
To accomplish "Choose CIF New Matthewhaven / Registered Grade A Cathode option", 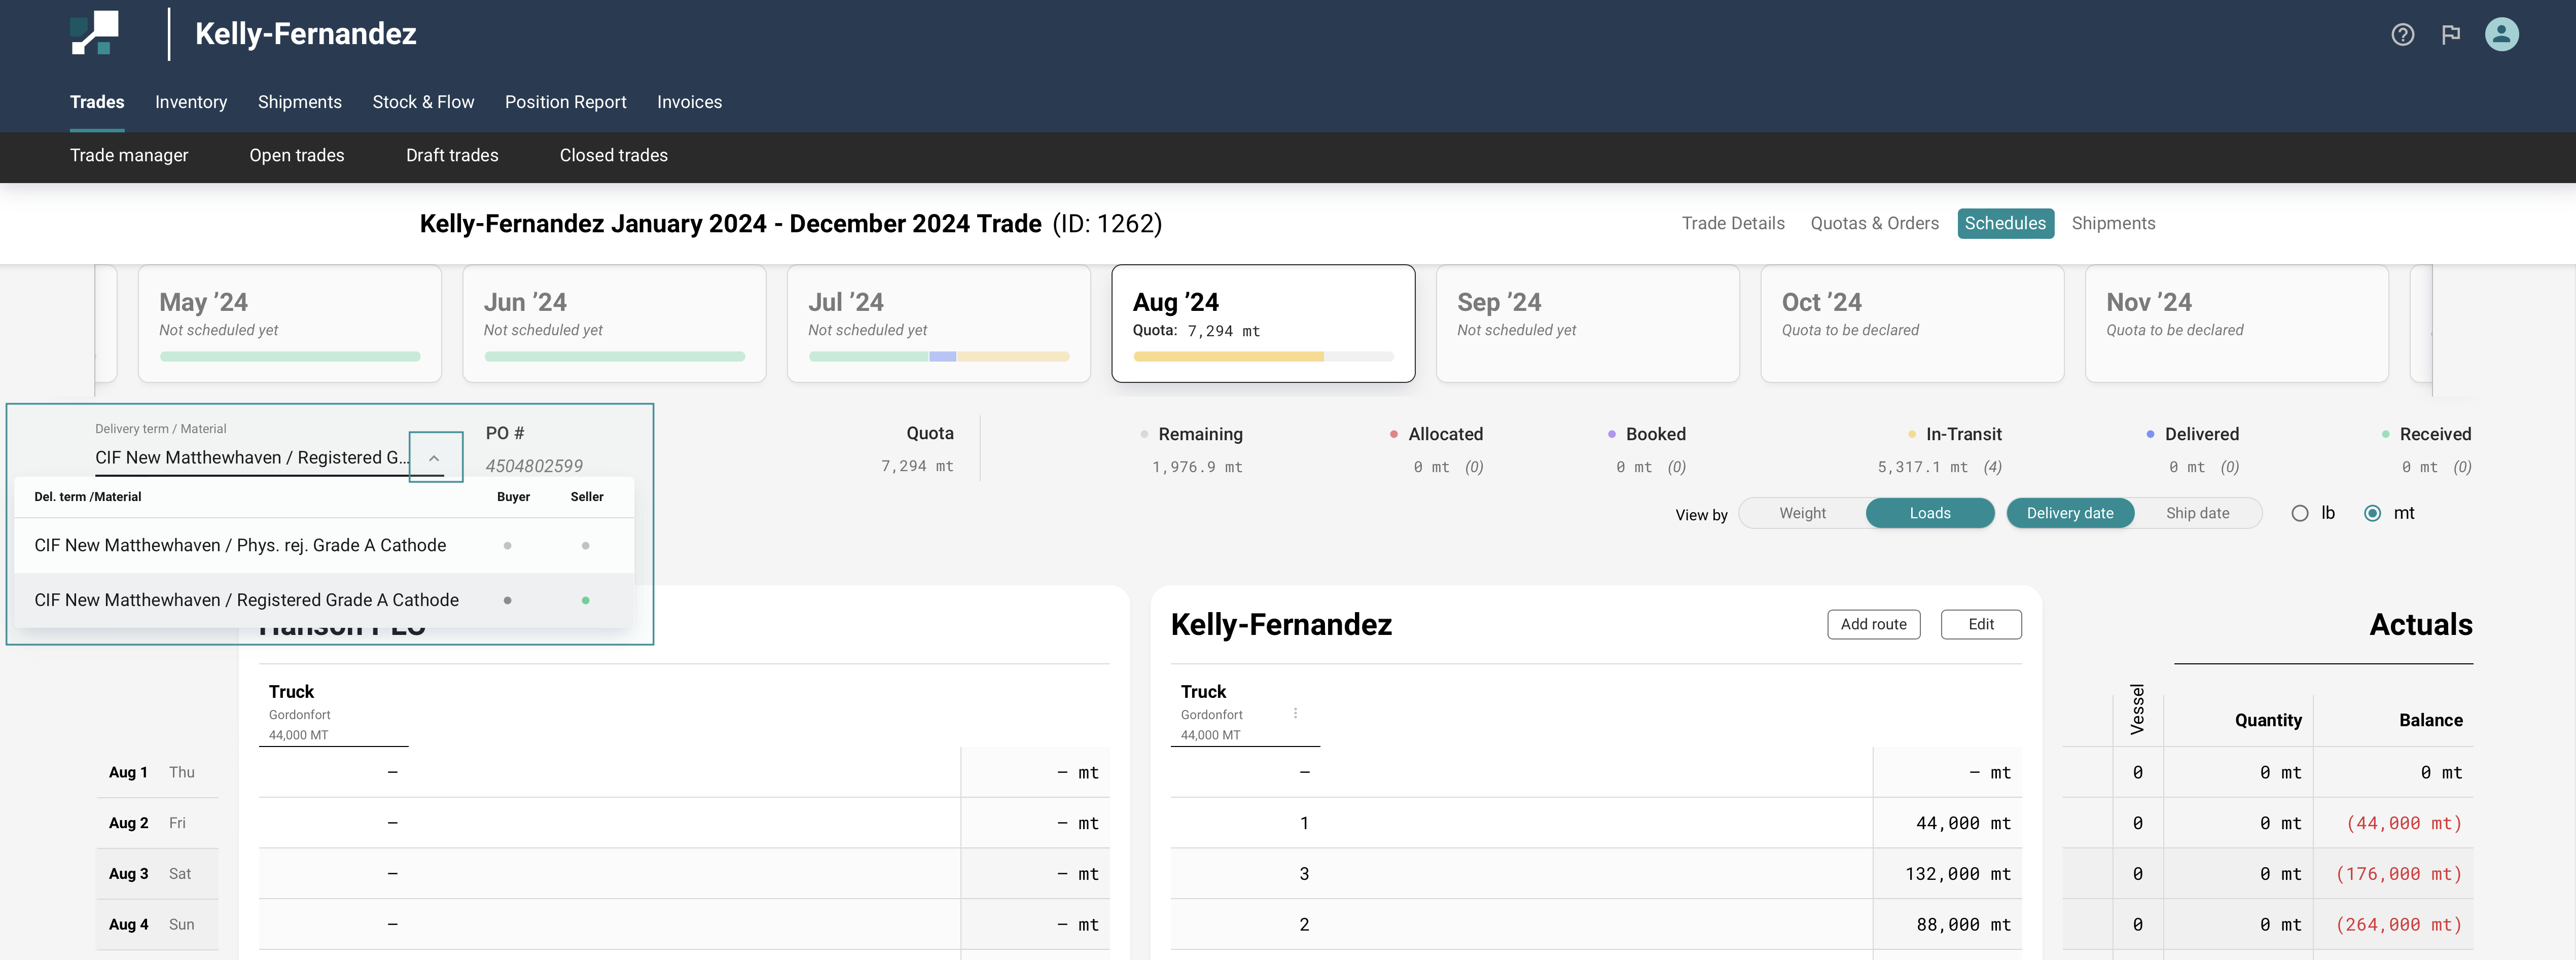I will (246, 600).
